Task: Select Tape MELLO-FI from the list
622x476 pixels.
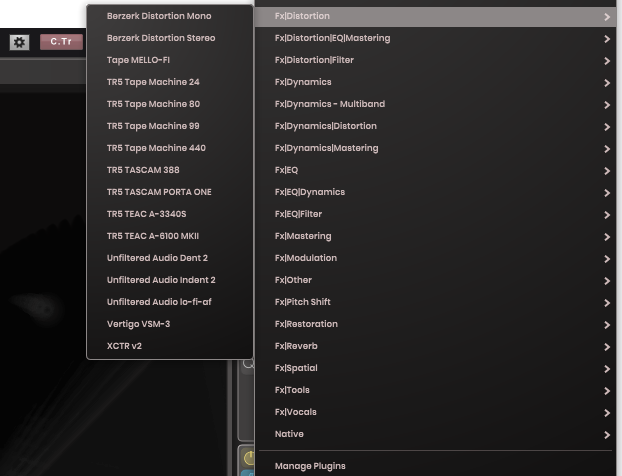Action: [x=170, y=60]
